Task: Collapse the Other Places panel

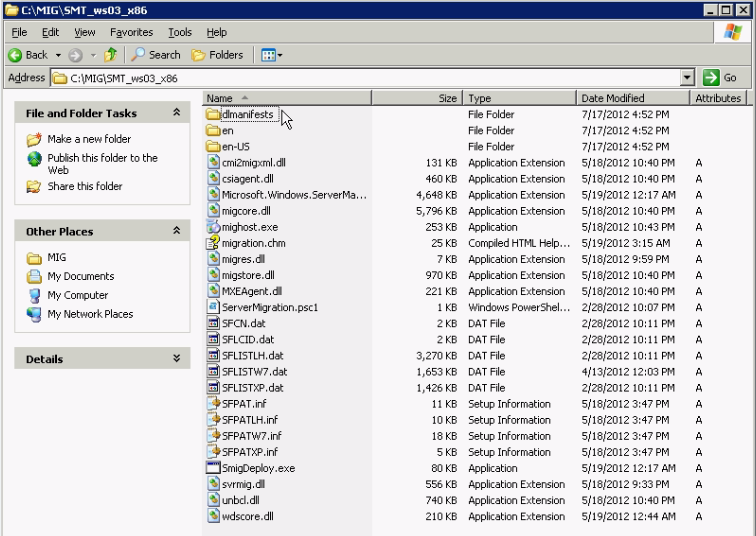Action: point(176,231)
